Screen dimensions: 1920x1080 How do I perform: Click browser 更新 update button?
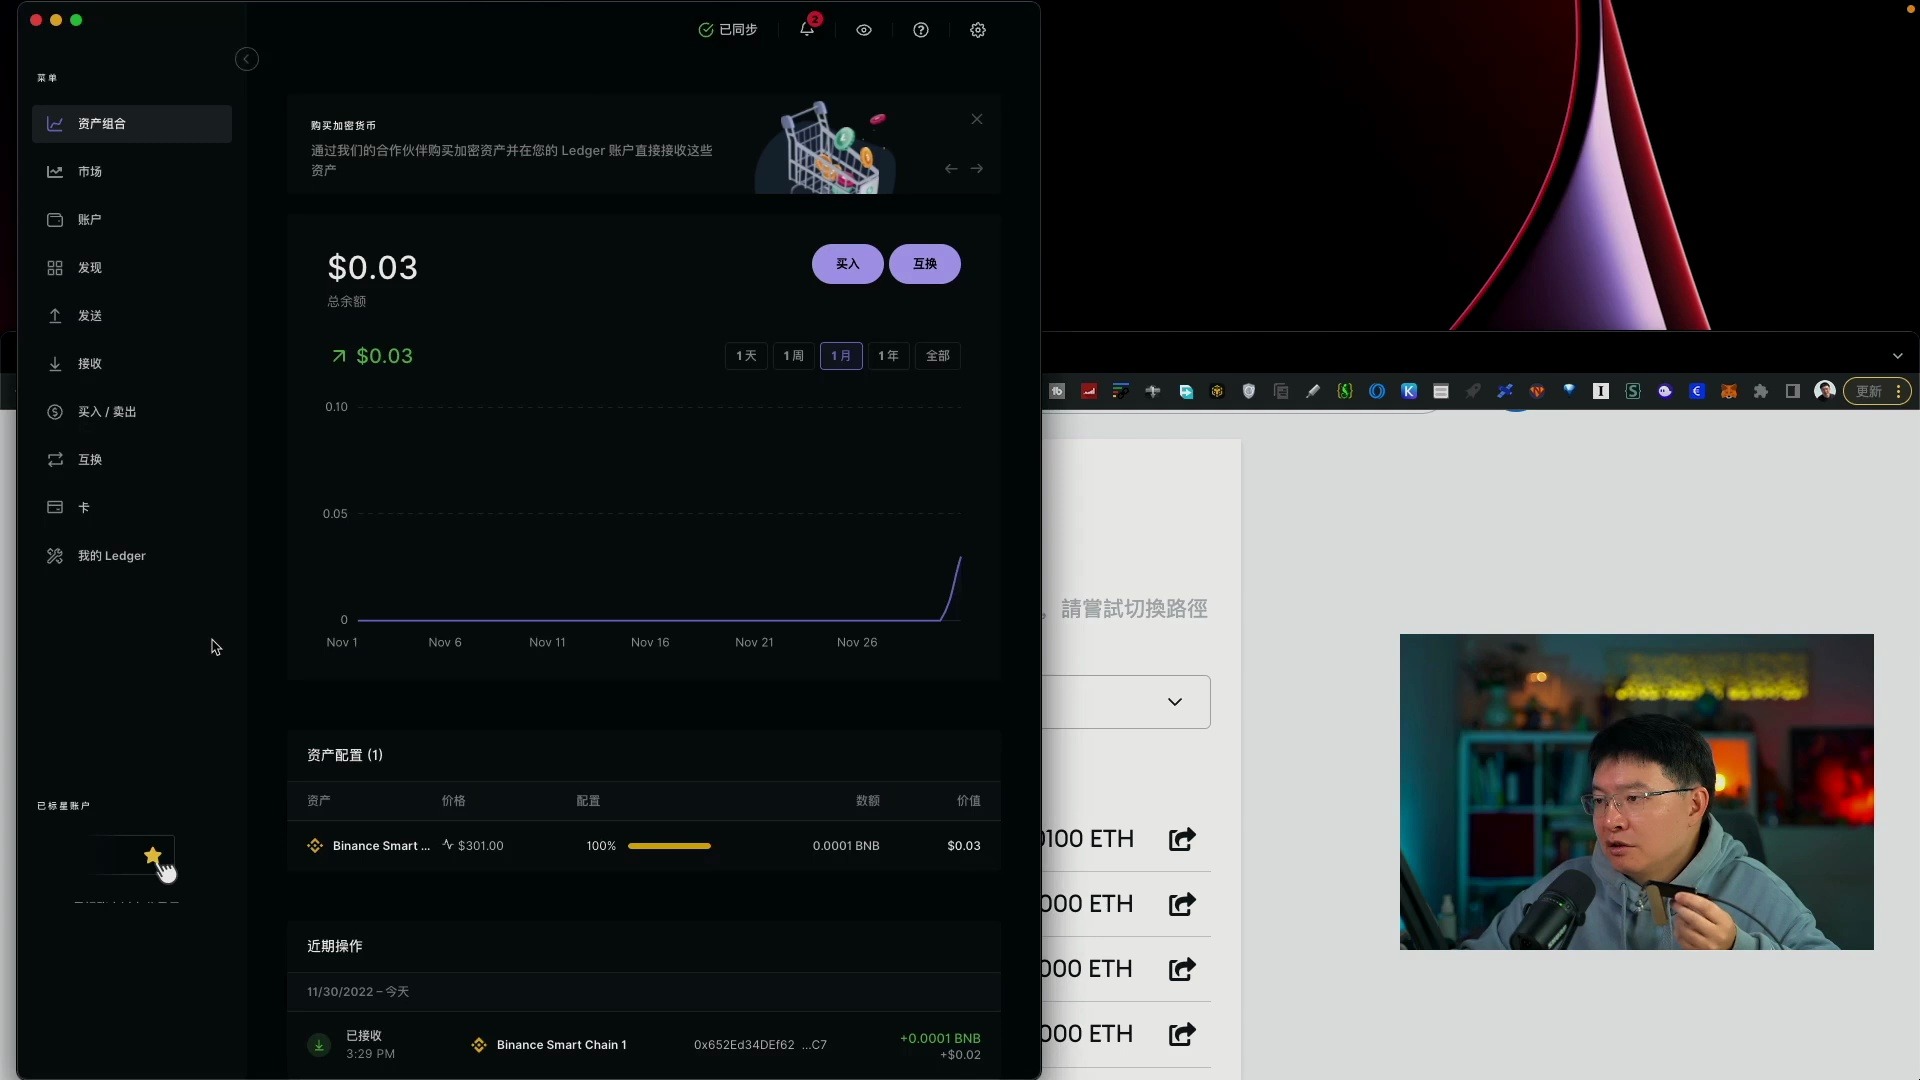point(1869,392)
